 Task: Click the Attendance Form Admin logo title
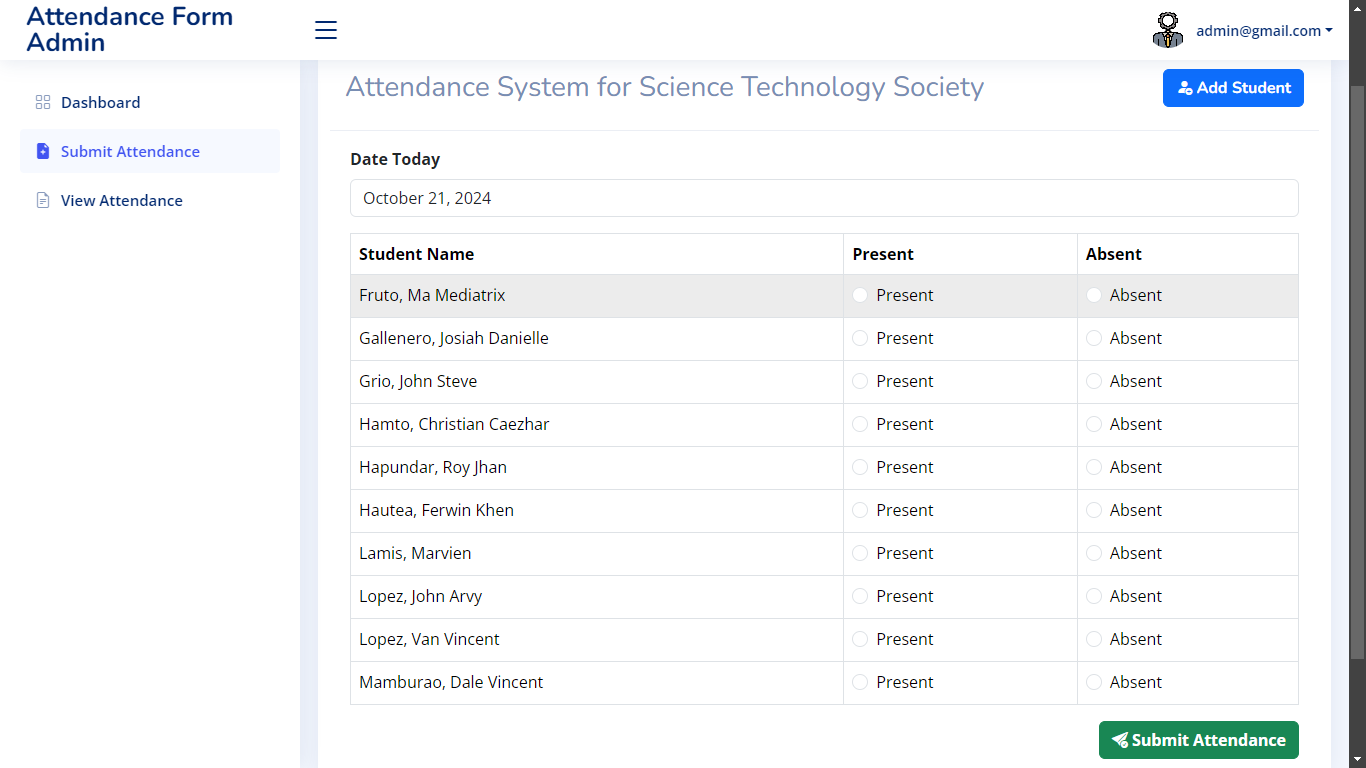click(130, 29)
